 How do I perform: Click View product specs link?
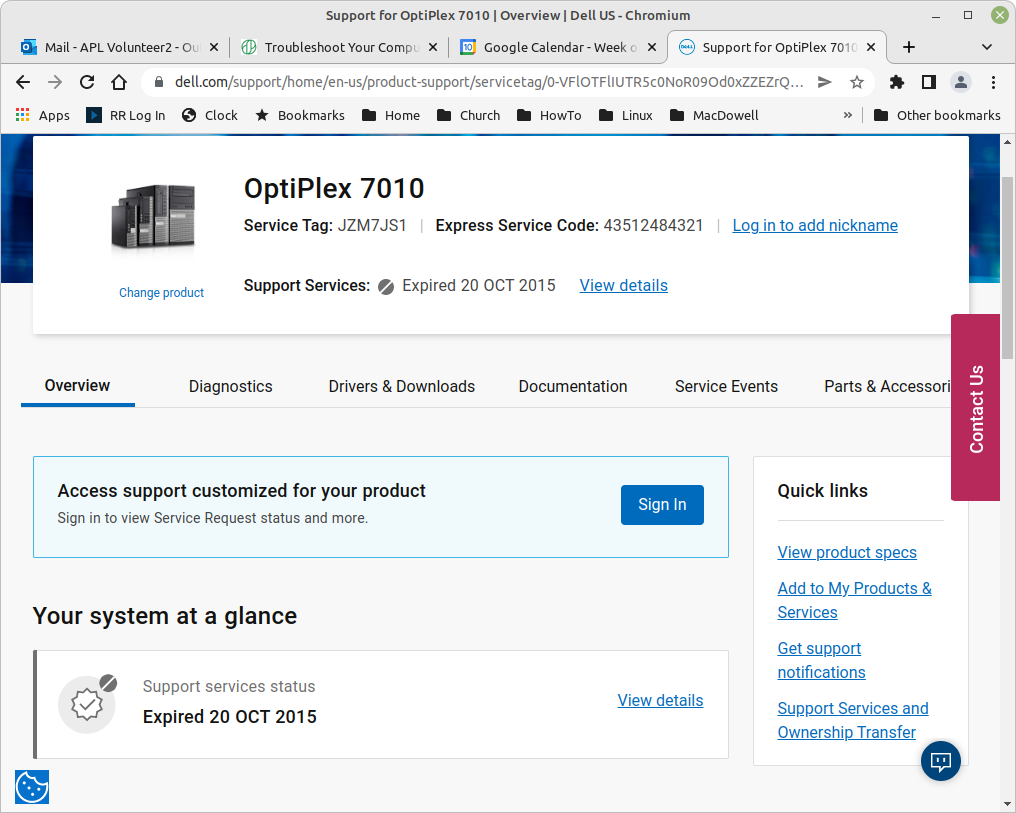coord(847,553)
